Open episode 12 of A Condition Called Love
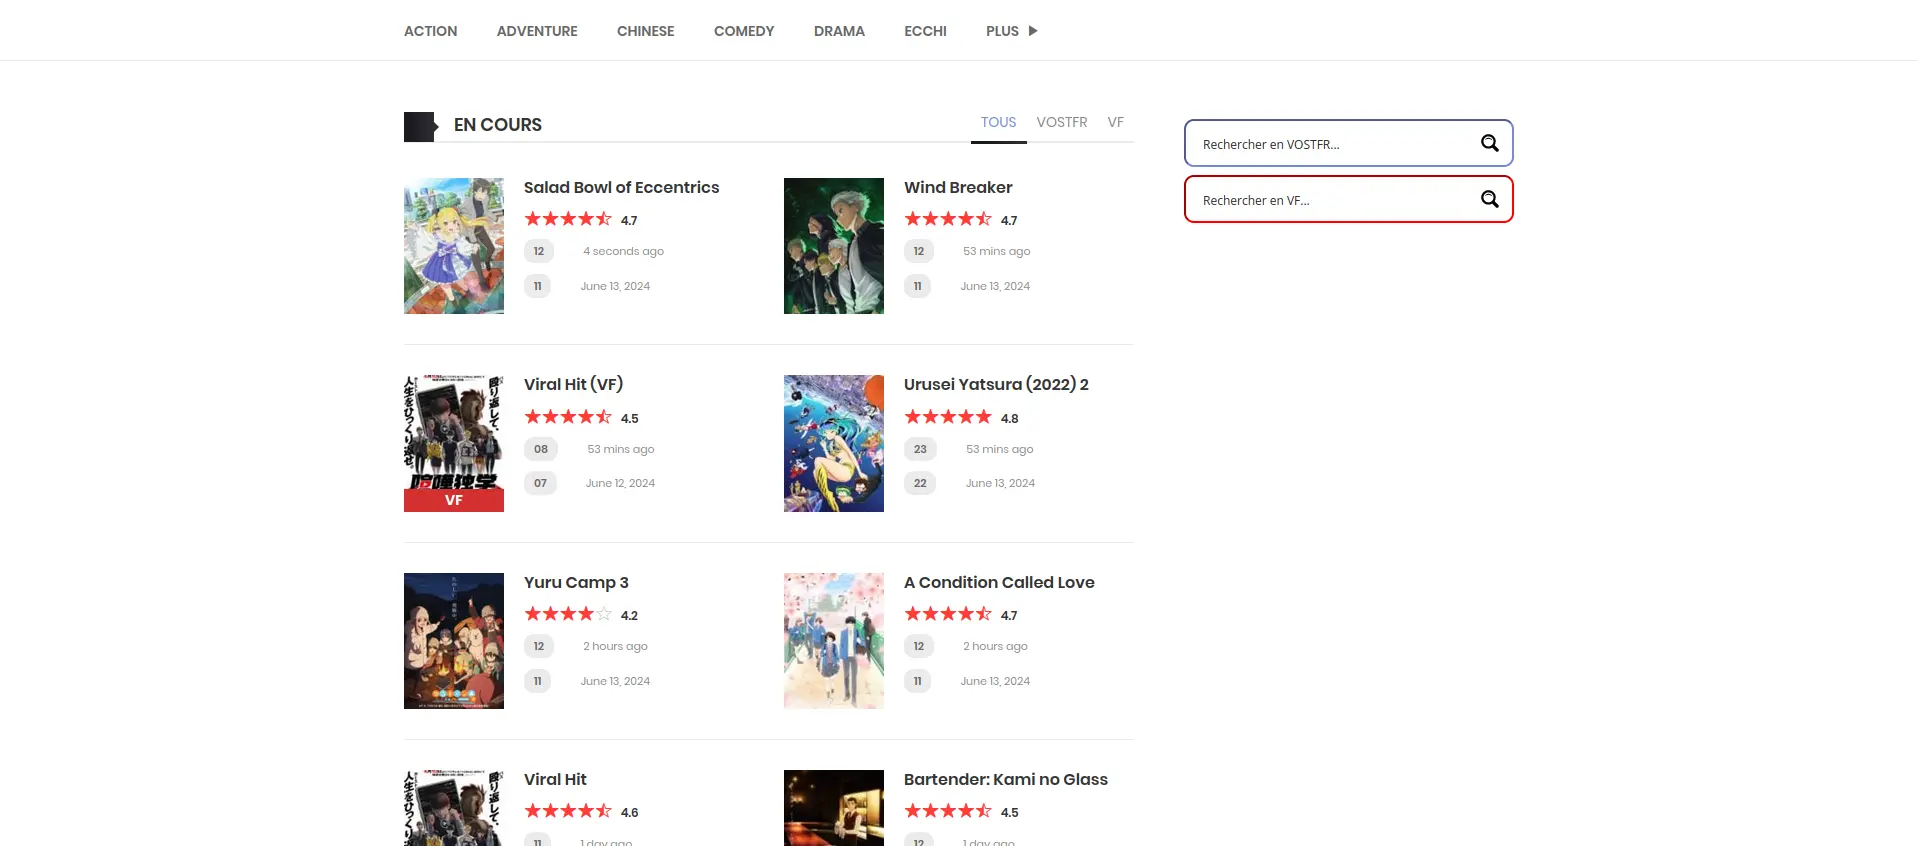Image resolution: width=1918 pixels, height=846 pixels. pyautogui.click(x=918, y=646)
